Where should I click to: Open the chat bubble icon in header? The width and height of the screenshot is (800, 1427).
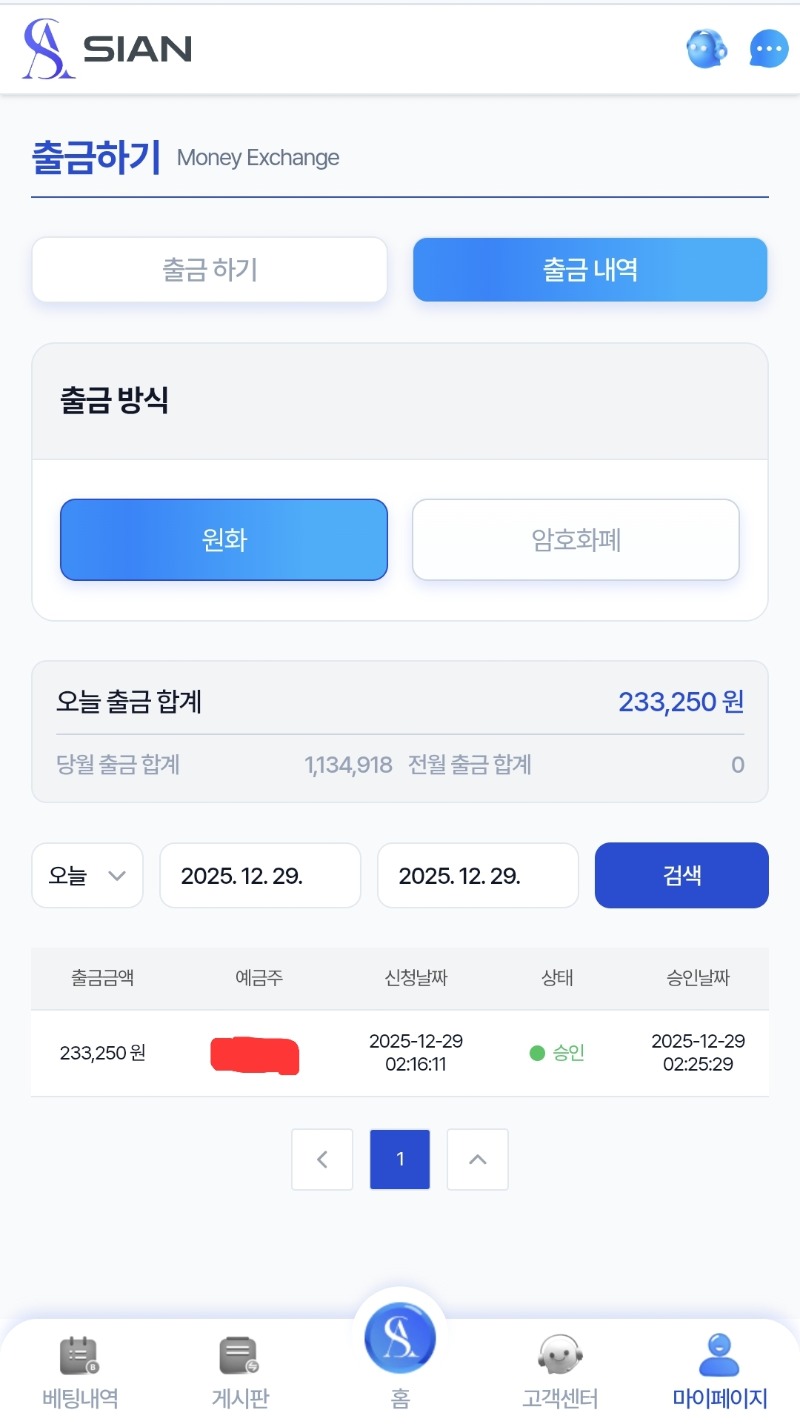pyautogui.click(x=769, y=48)
